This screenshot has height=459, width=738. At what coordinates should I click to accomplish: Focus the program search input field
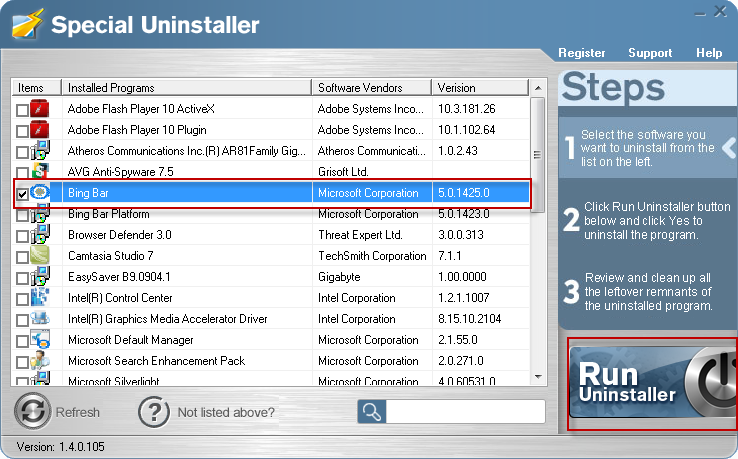point(465,411)
